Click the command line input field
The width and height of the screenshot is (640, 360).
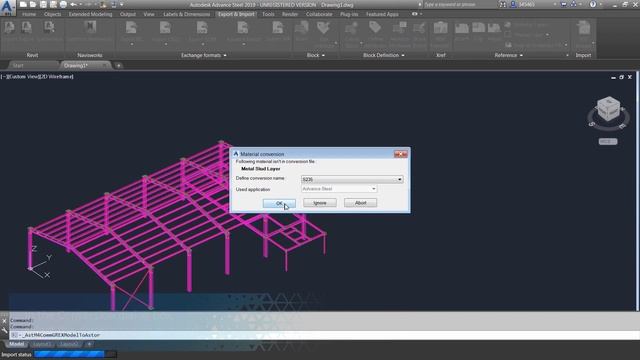(x=324, y=335)
